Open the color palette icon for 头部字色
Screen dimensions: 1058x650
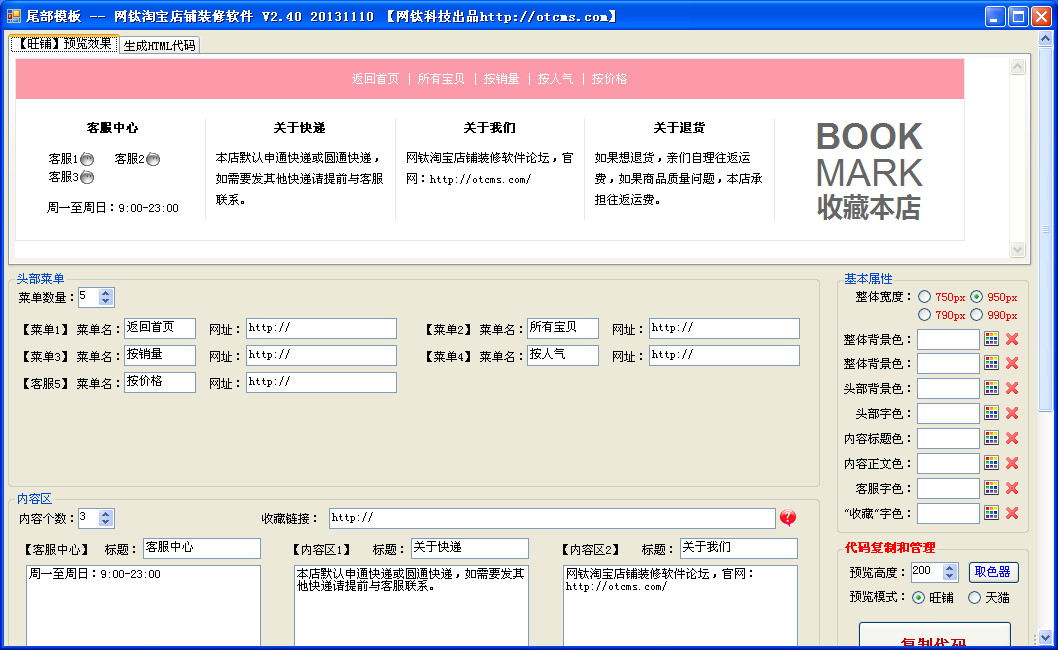[990, 413]
